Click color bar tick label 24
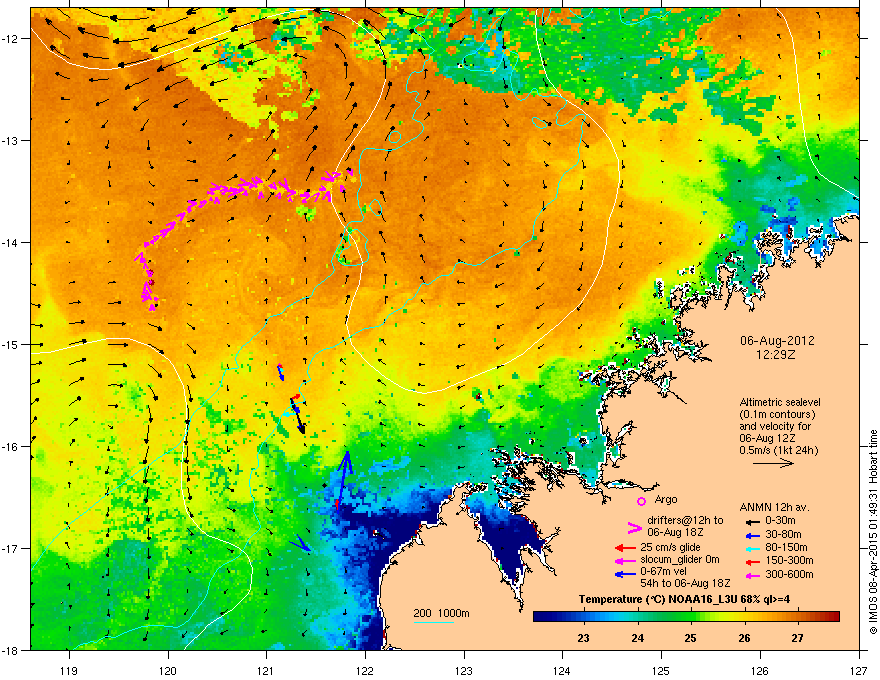 [x=637, y=638]
